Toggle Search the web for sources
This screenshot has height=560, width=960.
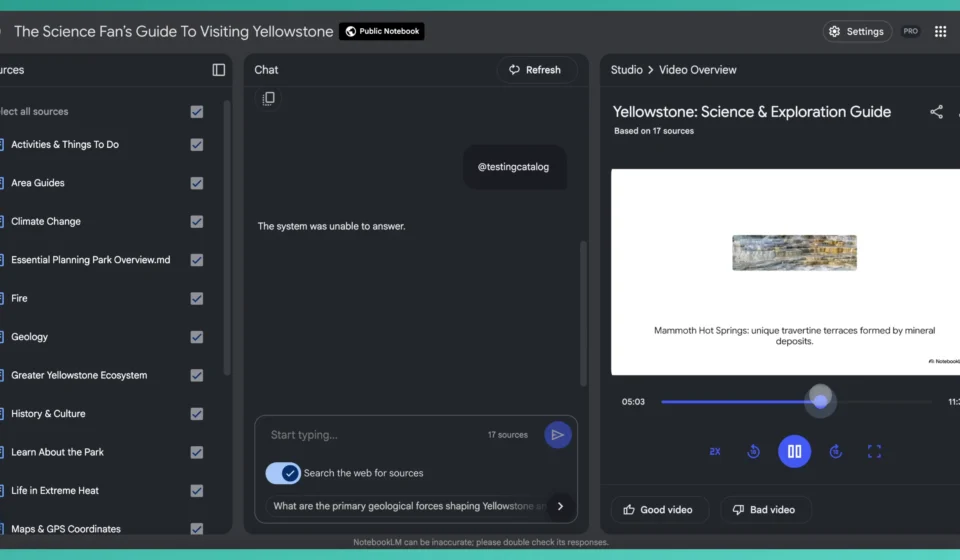click(283, 473)
